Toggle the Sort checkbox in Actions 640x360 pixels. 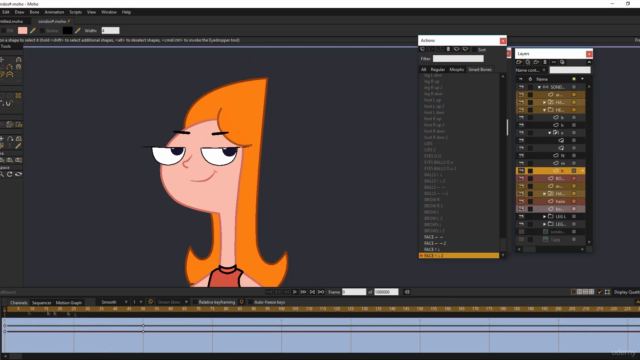click(474, 49)
